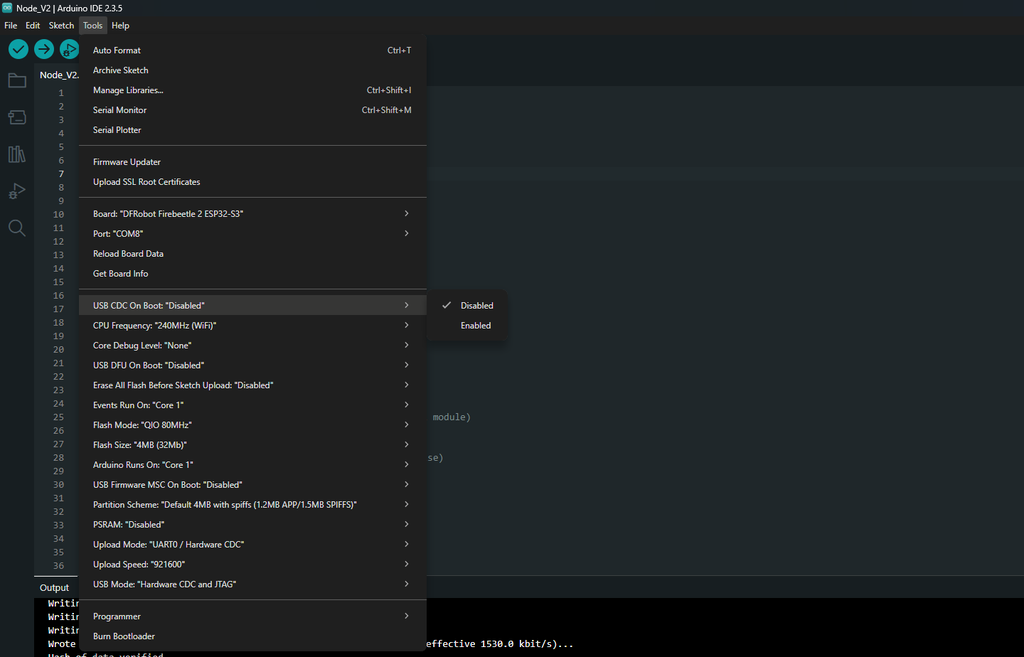Click Burn Bootloader menu entry
Image resolution: width=1024 pixels, height=657 pixels.
[x=124, y=636]
